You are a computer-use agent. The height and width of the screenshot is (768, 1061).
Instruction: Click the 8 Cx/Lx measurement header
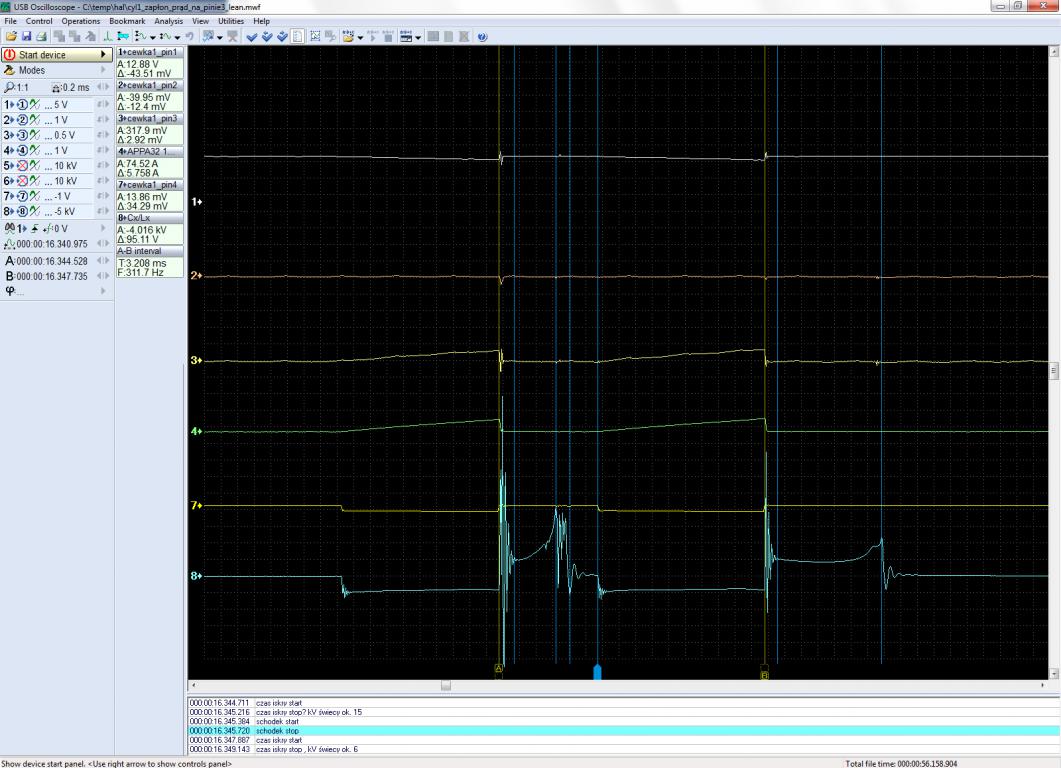(150, 218)
